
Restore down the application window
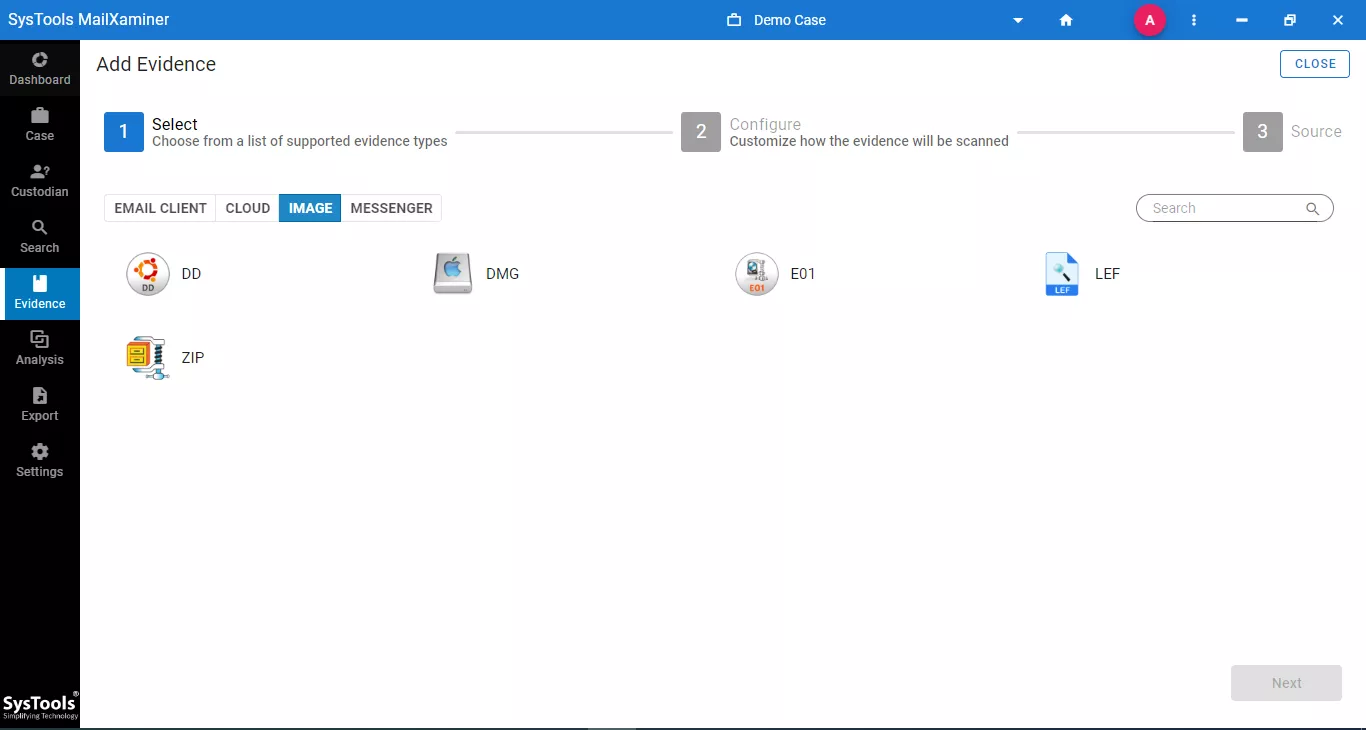tap(1290, 20)
